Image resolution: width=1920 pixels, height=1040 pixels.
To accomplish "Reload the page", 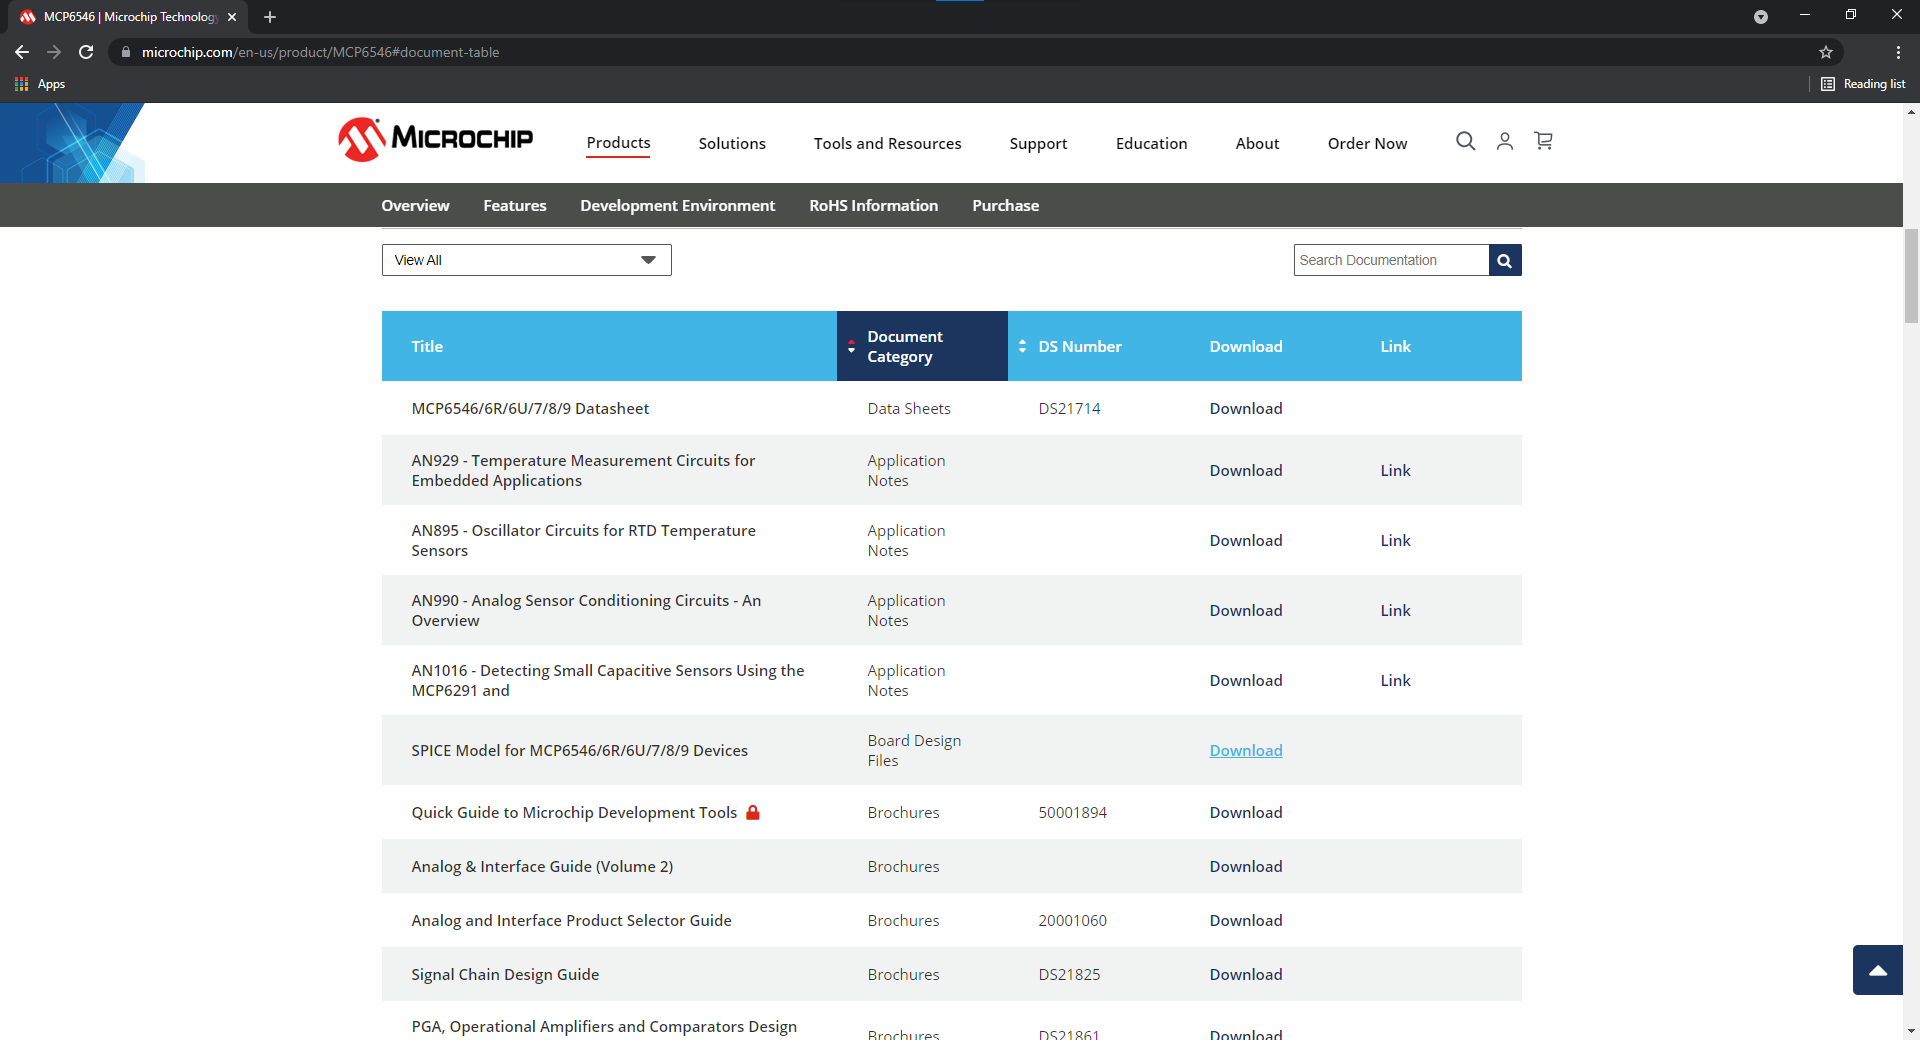I will point(86,52).
